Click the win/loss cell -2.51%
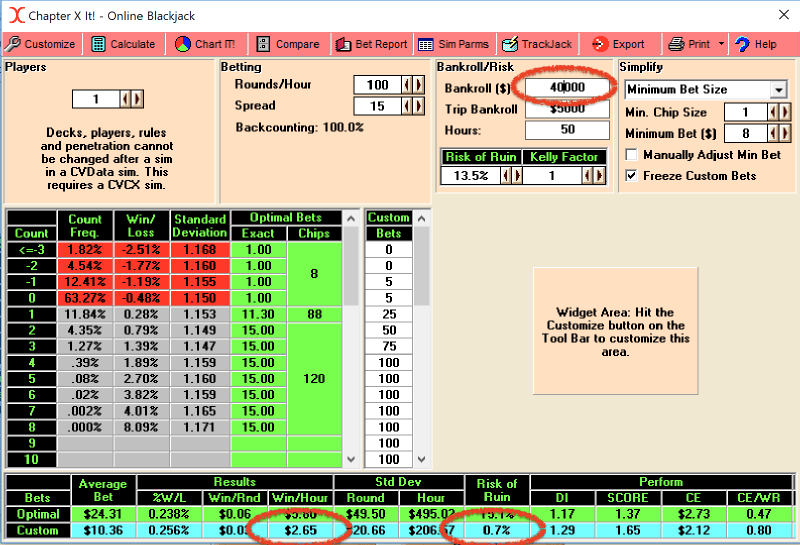Screen dimensions: 800x545 (x=141, y=250)
